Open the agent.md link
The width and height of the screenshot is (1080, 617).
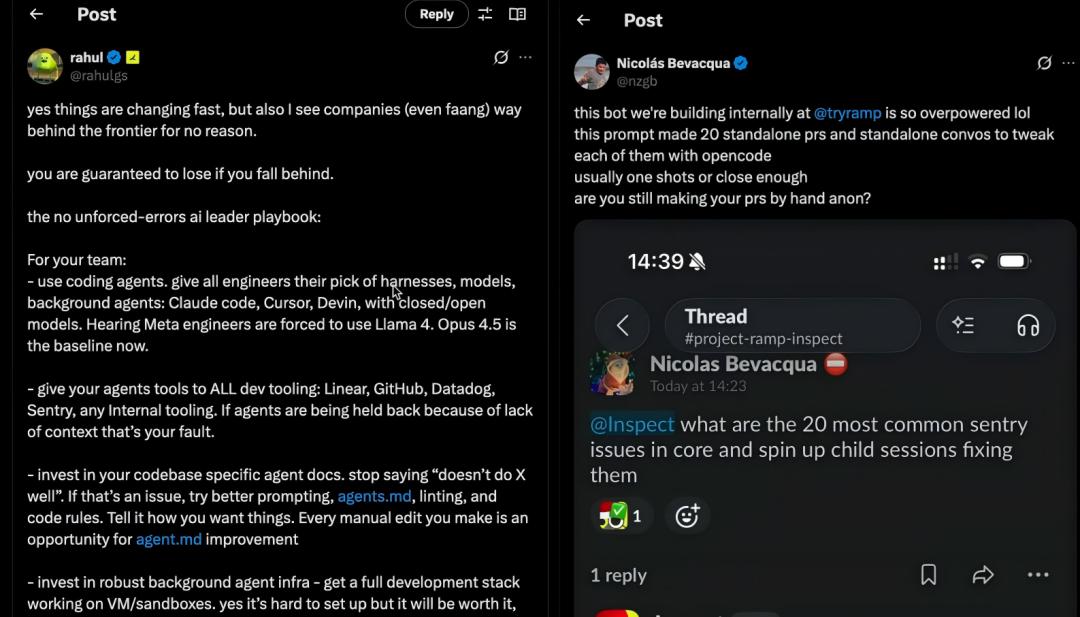tap(169, 539)
